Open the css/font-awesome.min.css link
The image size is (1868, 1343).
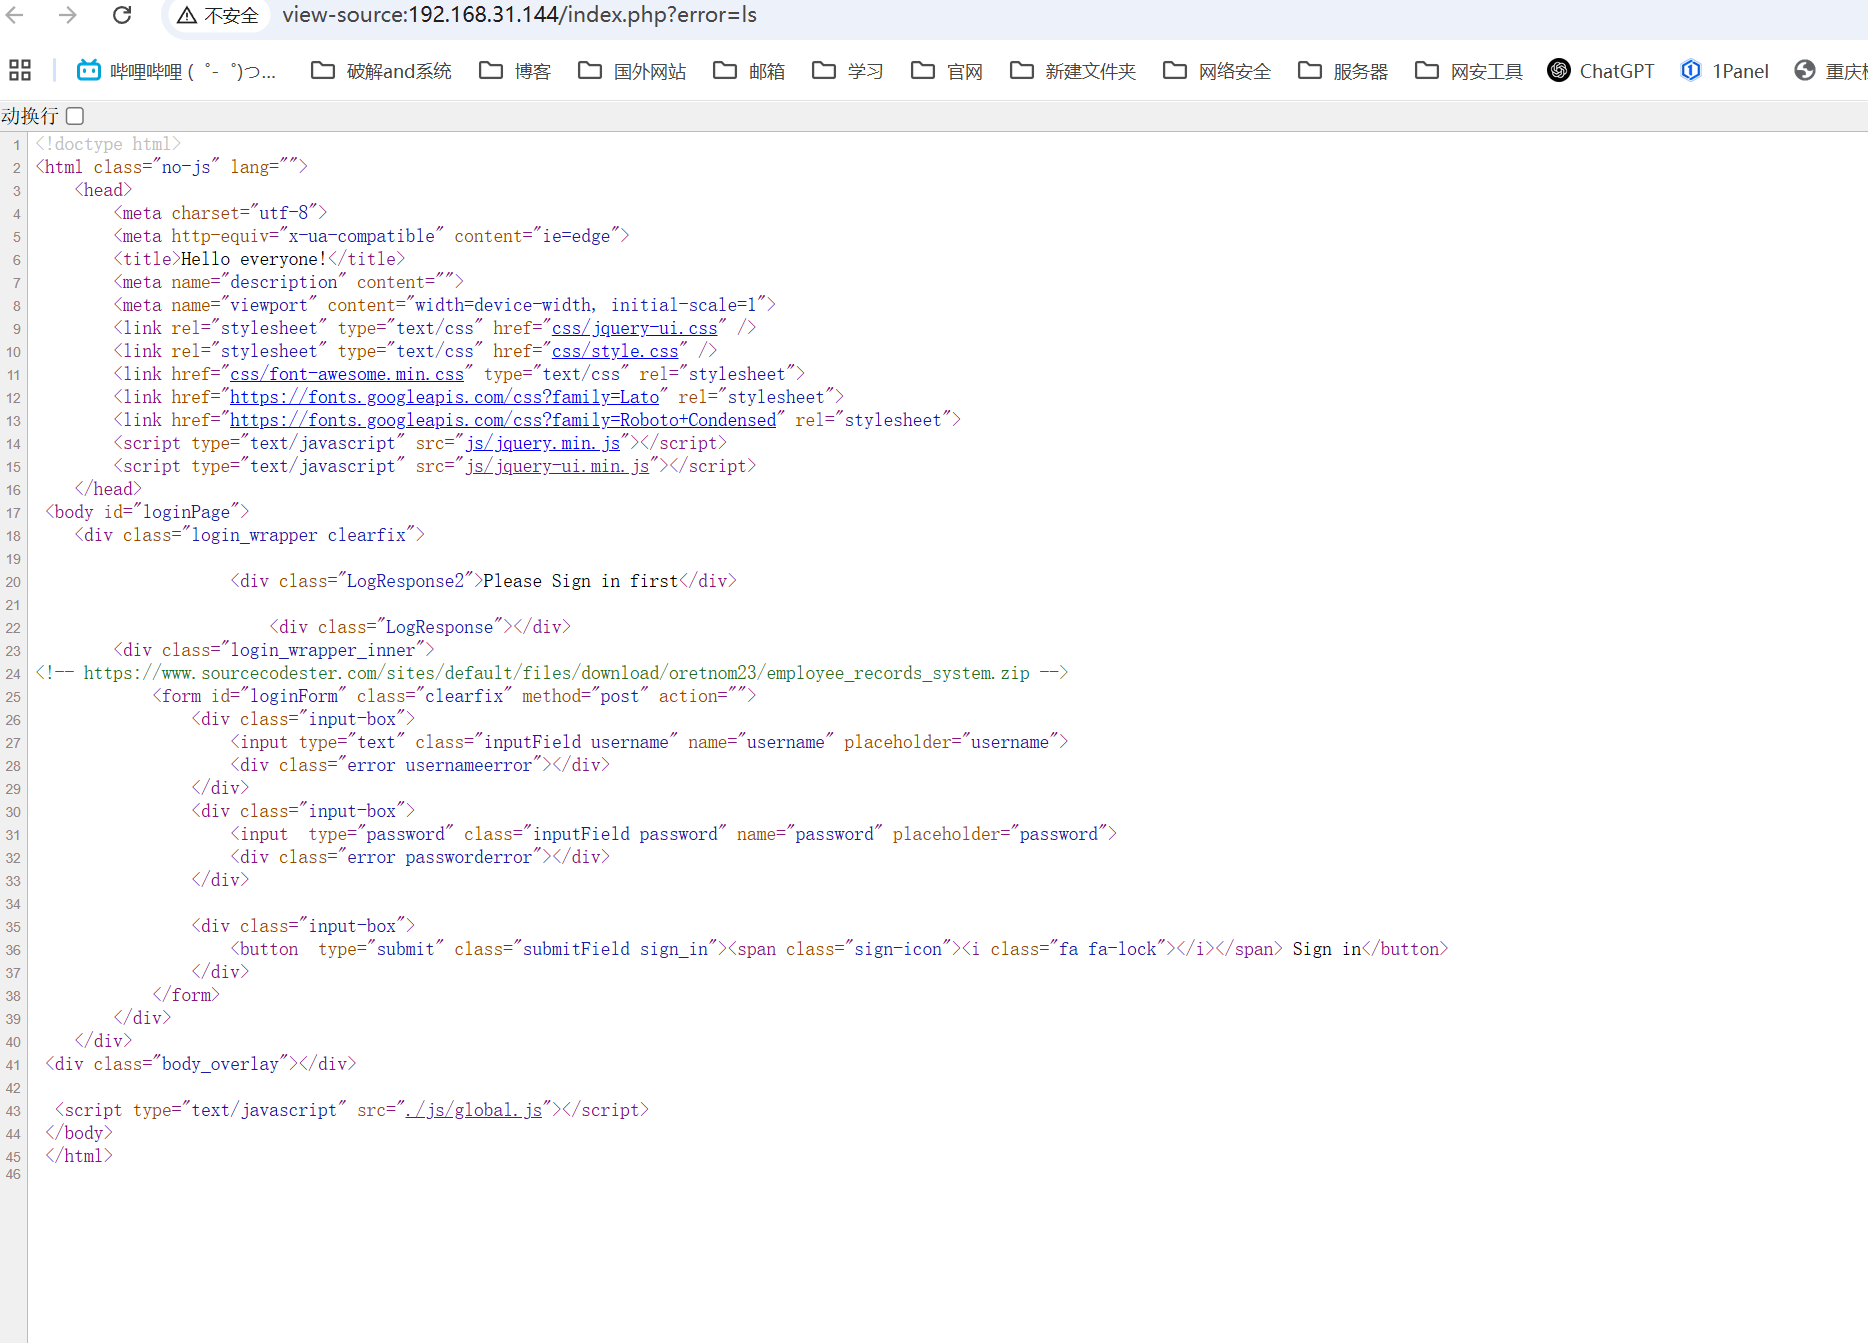[347, 374]
